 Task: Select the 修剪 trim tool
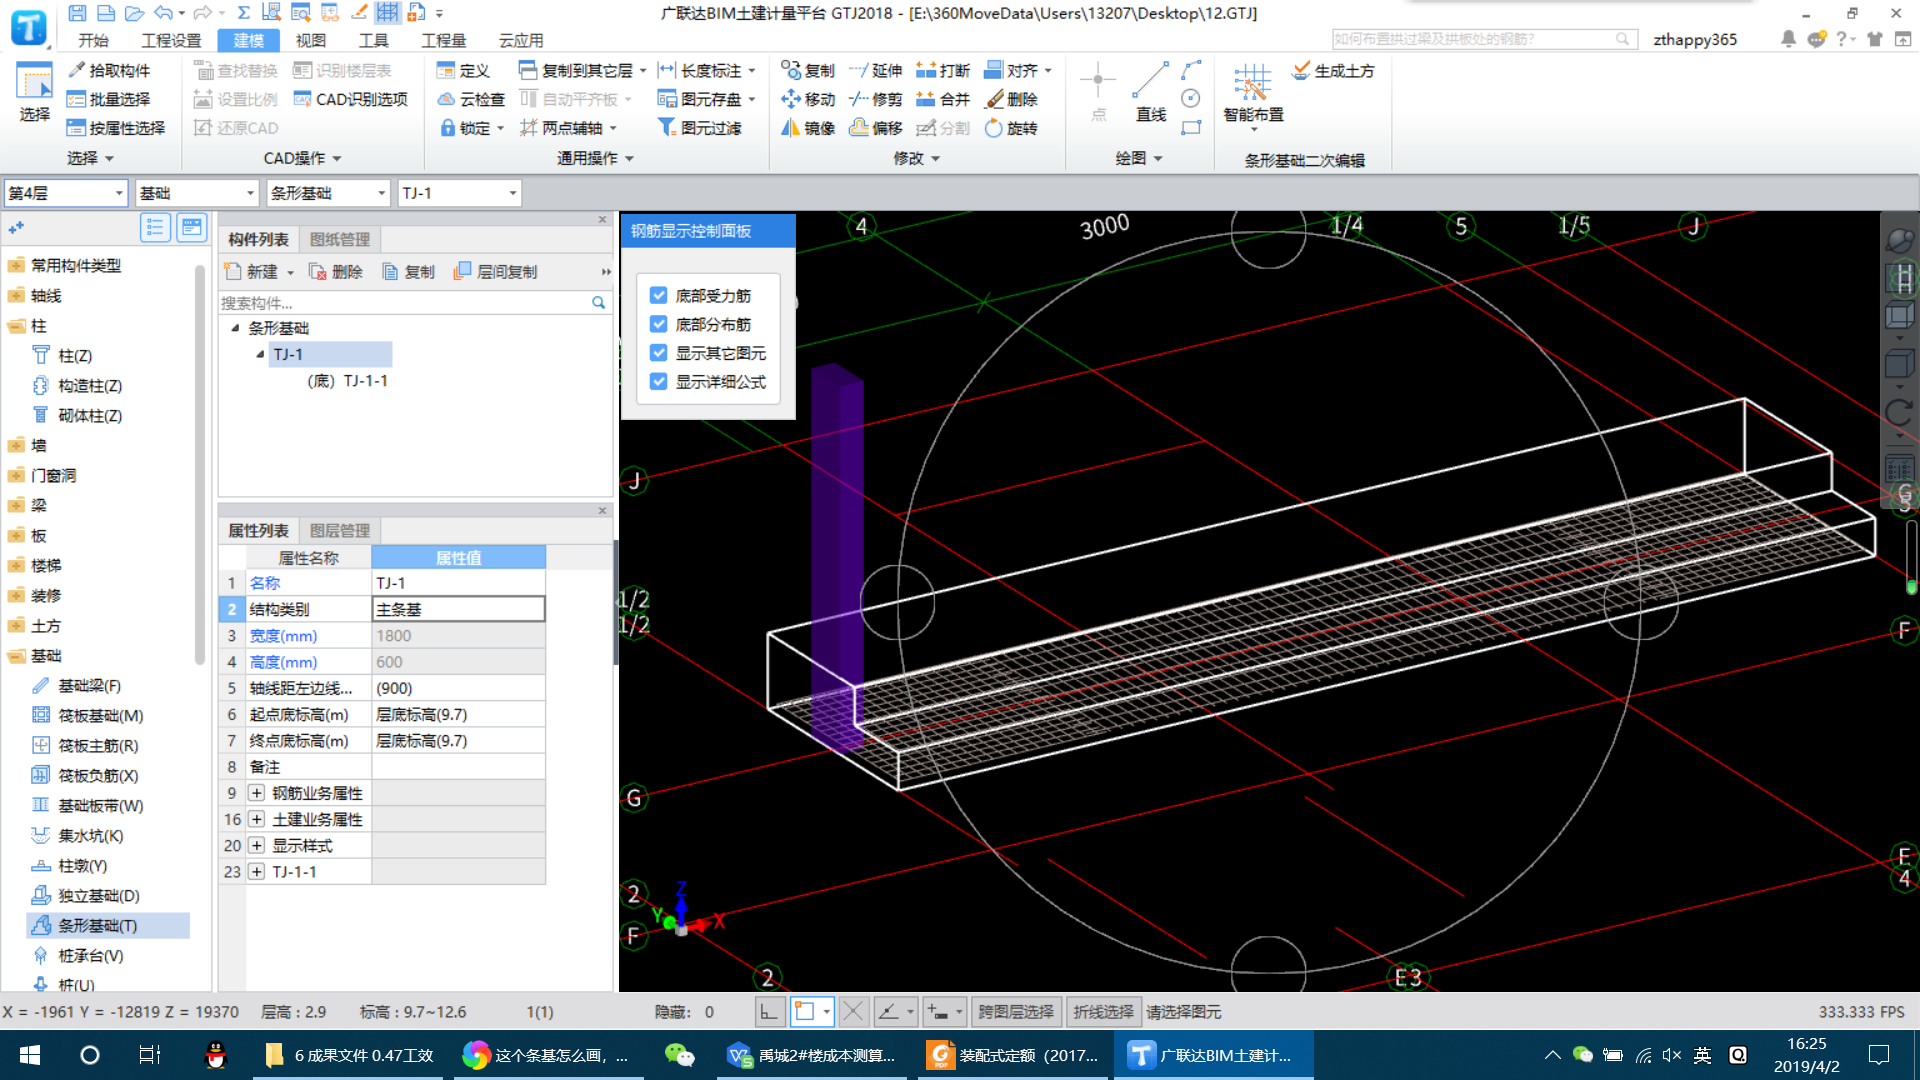pos(875,99)
